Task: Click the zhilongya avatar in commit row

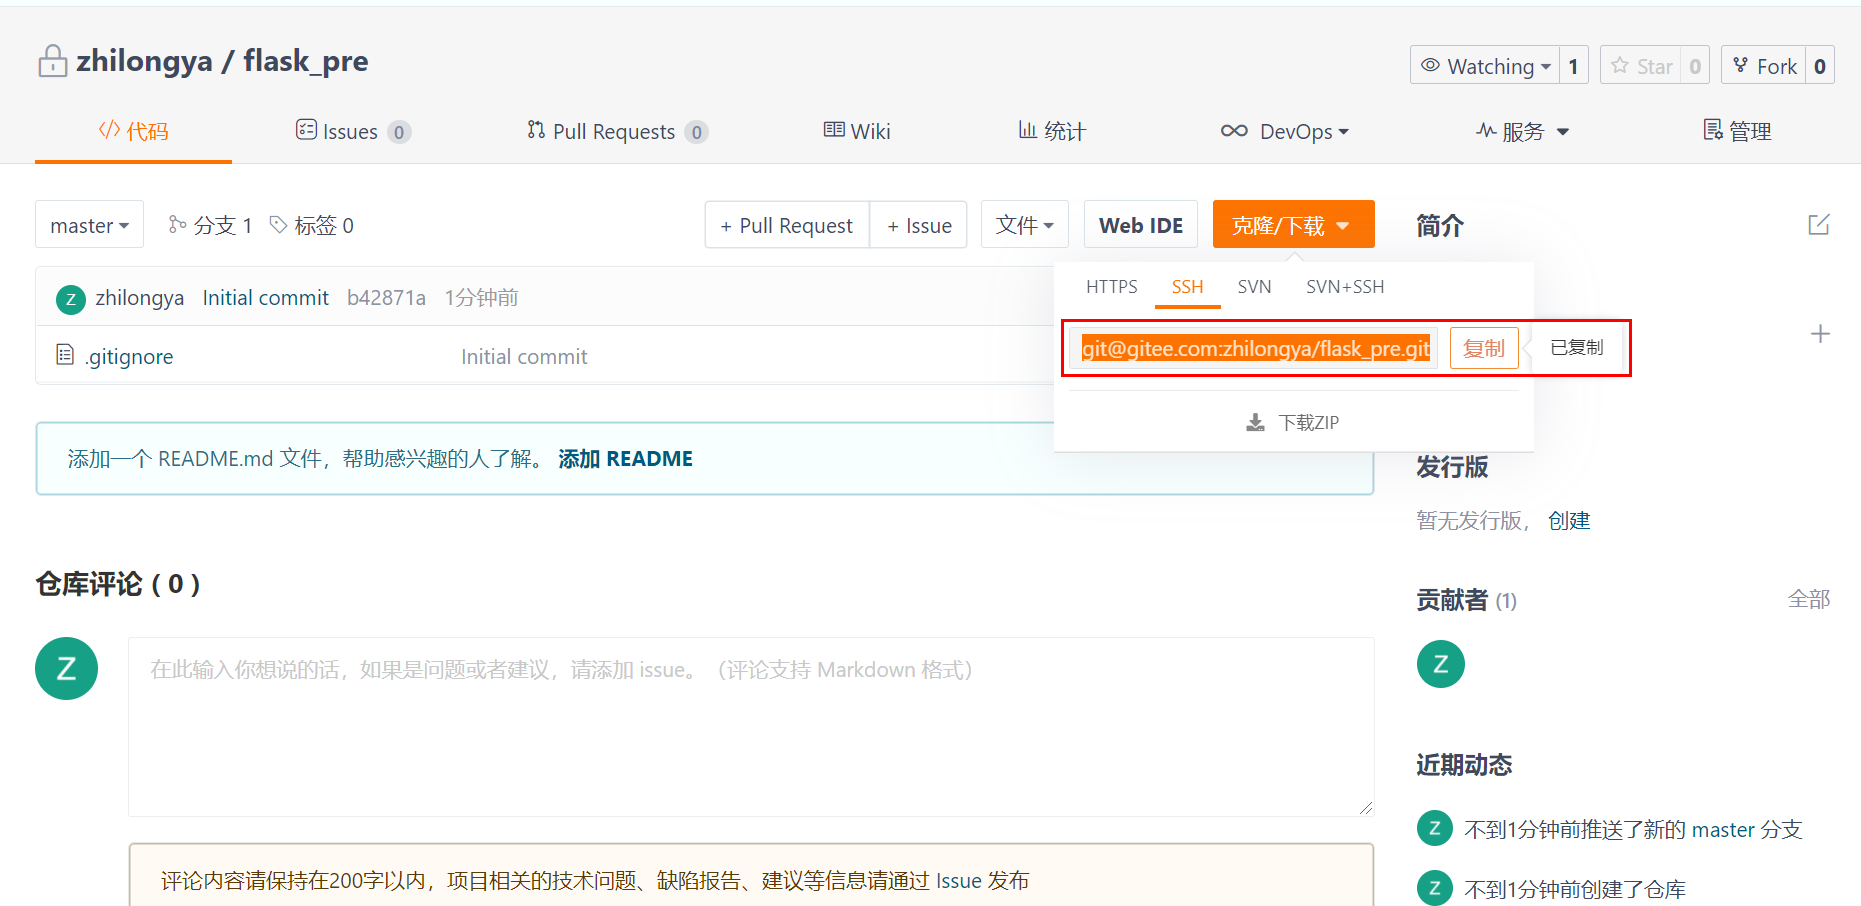Action: coord(71,299)
